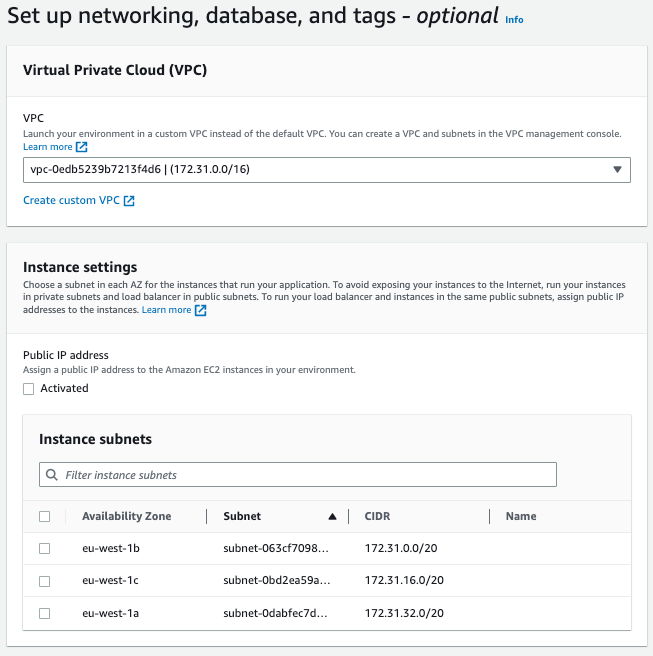Image resolution: width=653 pixels, height=656 pixels.
Task: Select the eu-west-1b subnet checkbox
Action: pos(44,549)
